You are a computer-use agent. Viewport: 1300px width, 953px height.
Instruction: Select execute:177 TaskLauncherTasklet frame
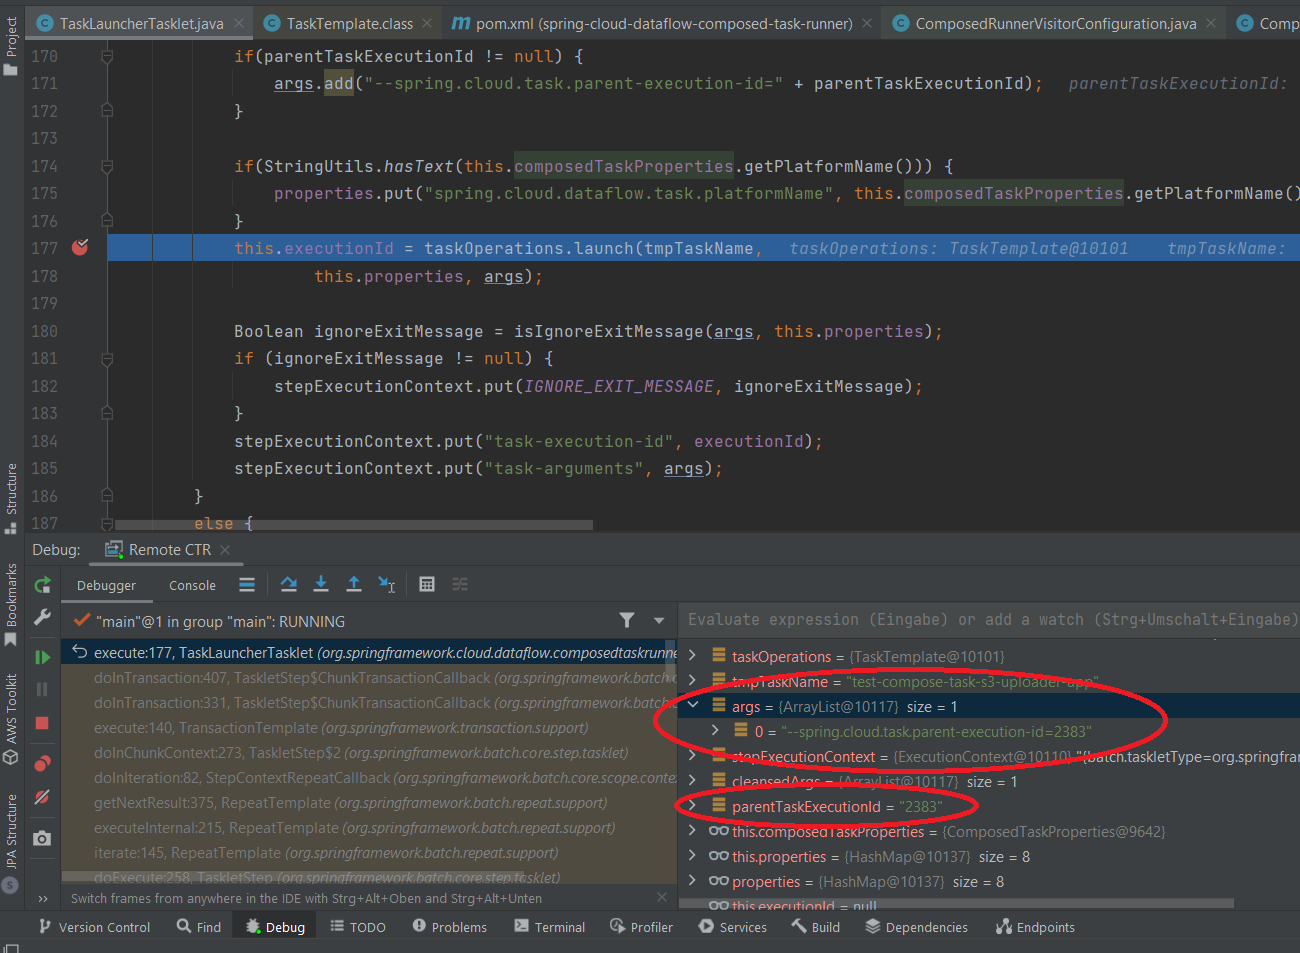tap(371, 652)
